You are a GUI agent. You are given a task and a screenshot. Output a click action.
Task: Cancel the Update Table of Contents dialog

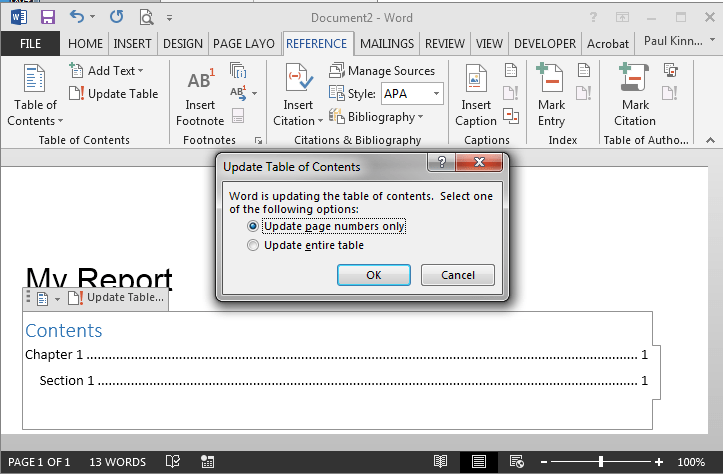(x=457, y=275)
